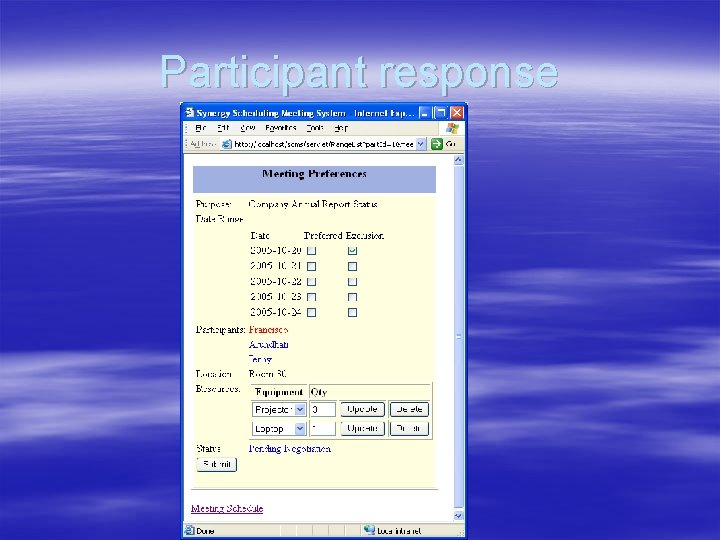Click the green Go arrow icon
Viewport: 720px width, 540px height.
pyautogui.click(x=437, y=144)
